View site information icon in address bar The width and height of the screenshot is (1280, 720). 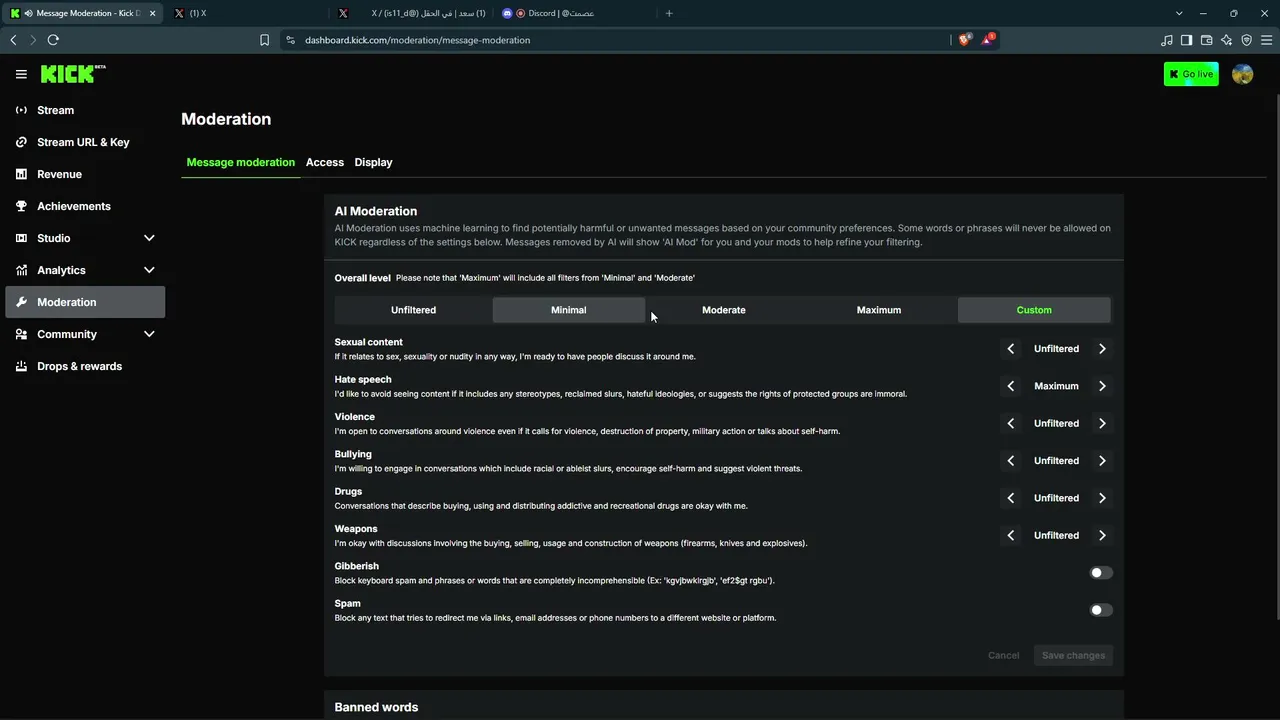(290, 40)
